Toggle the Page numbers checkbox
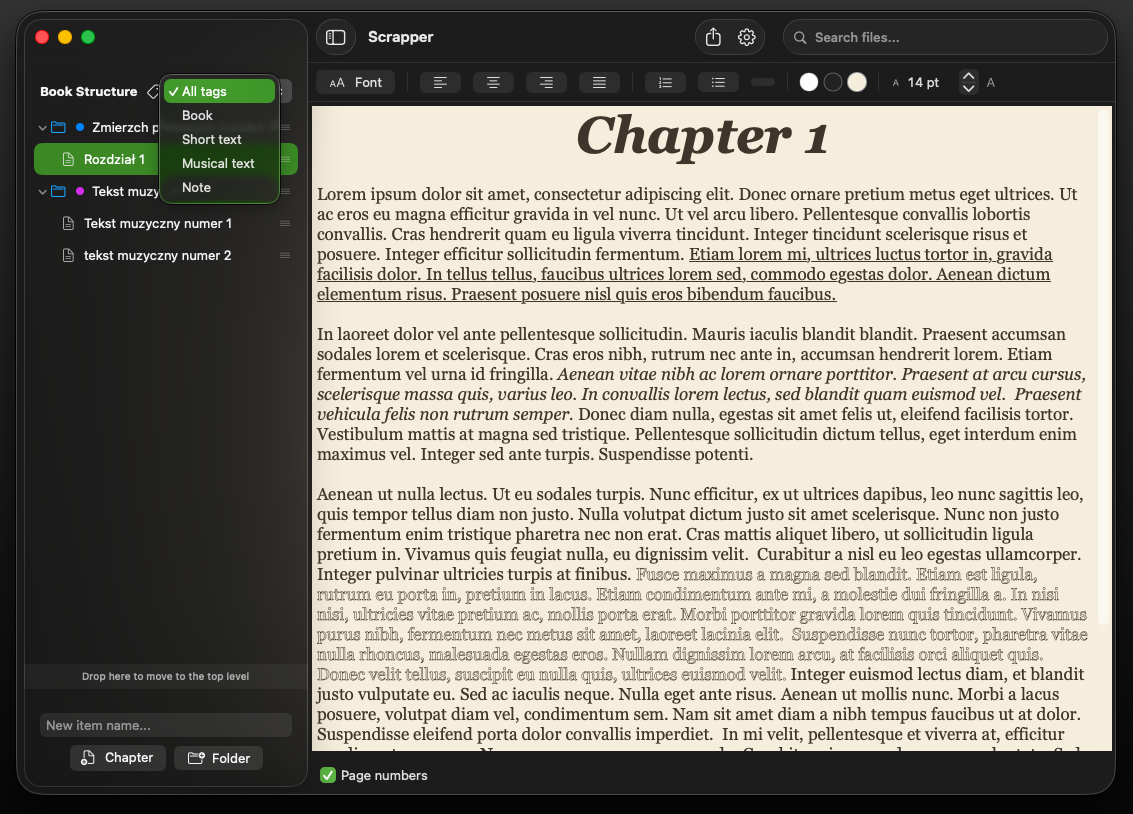1133x814 pixels. click(x=328, y=775)
